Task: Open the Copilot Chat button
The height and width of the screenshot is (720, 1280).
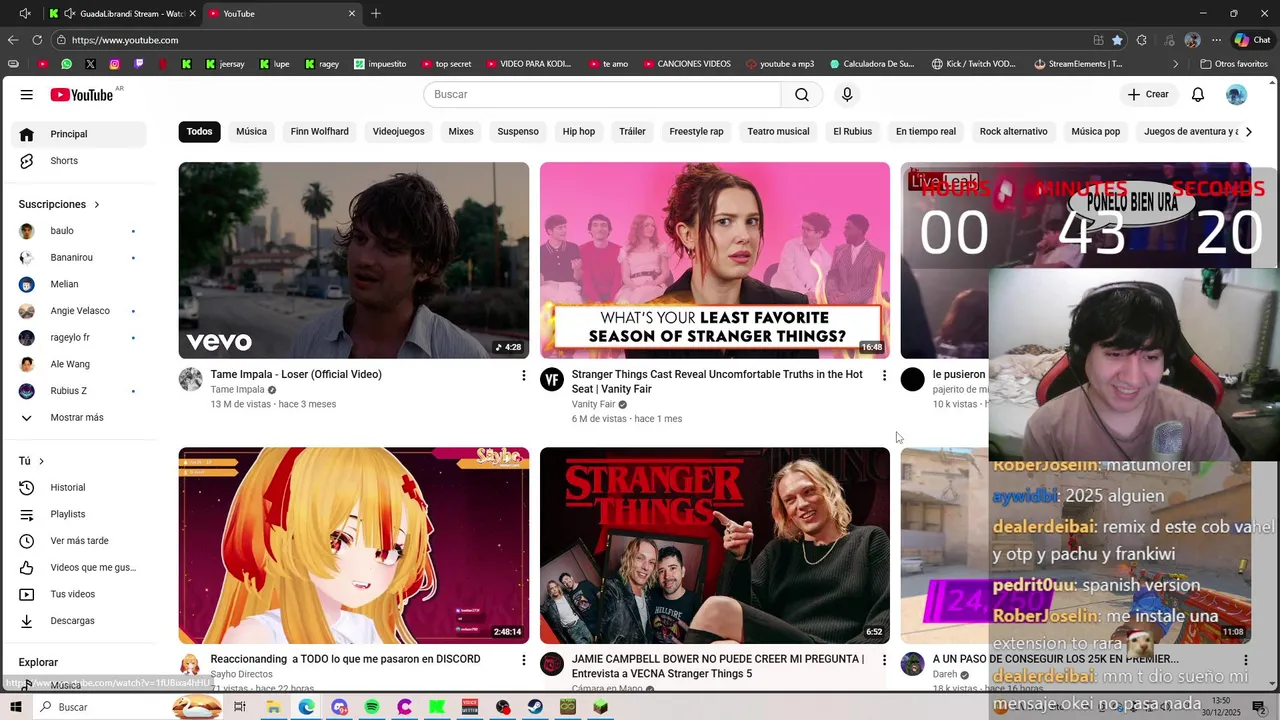Action: coord(1253,40)
